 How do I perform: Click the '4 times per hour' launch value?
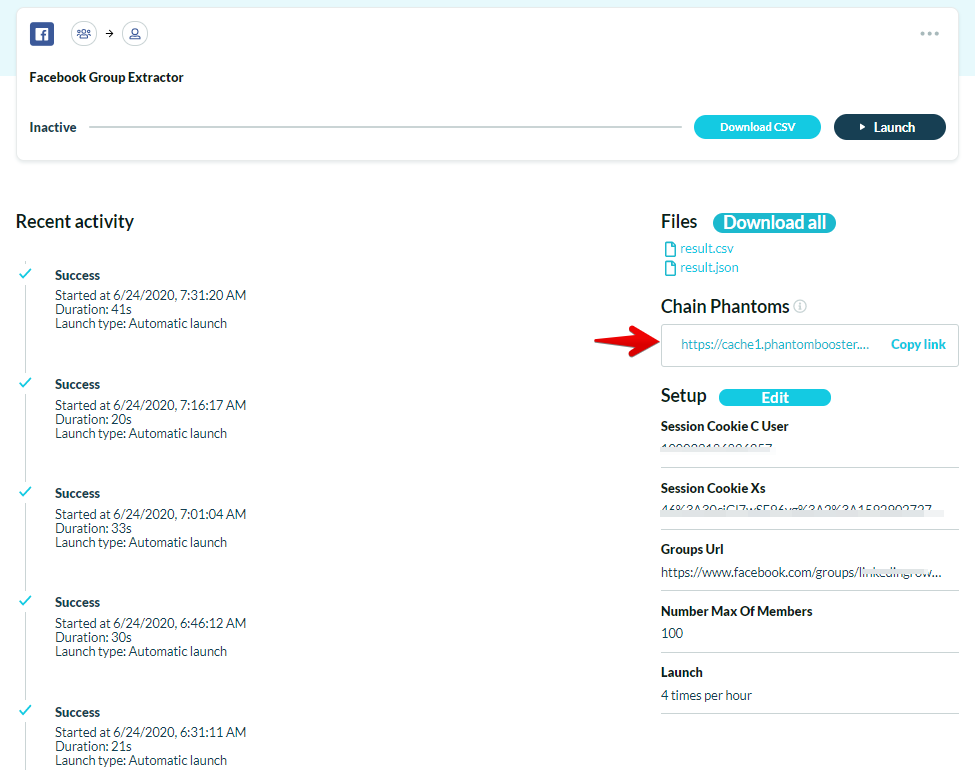[706, 695]
